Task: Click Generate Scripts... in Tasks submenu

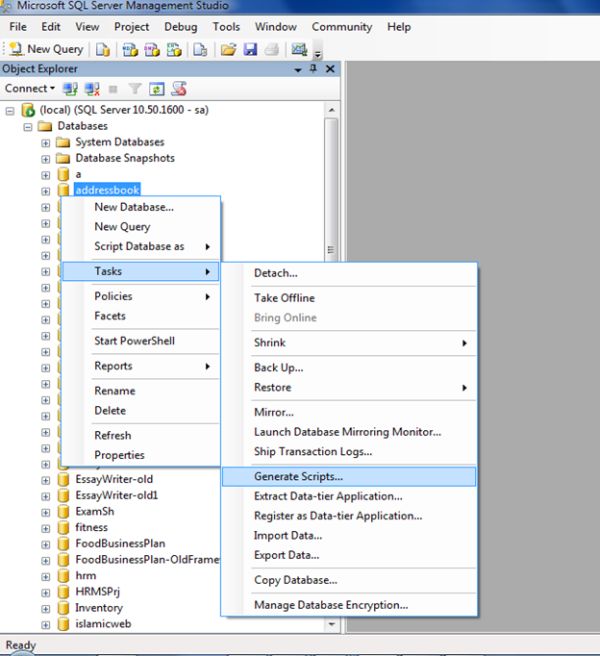Action: click(349, 477)
